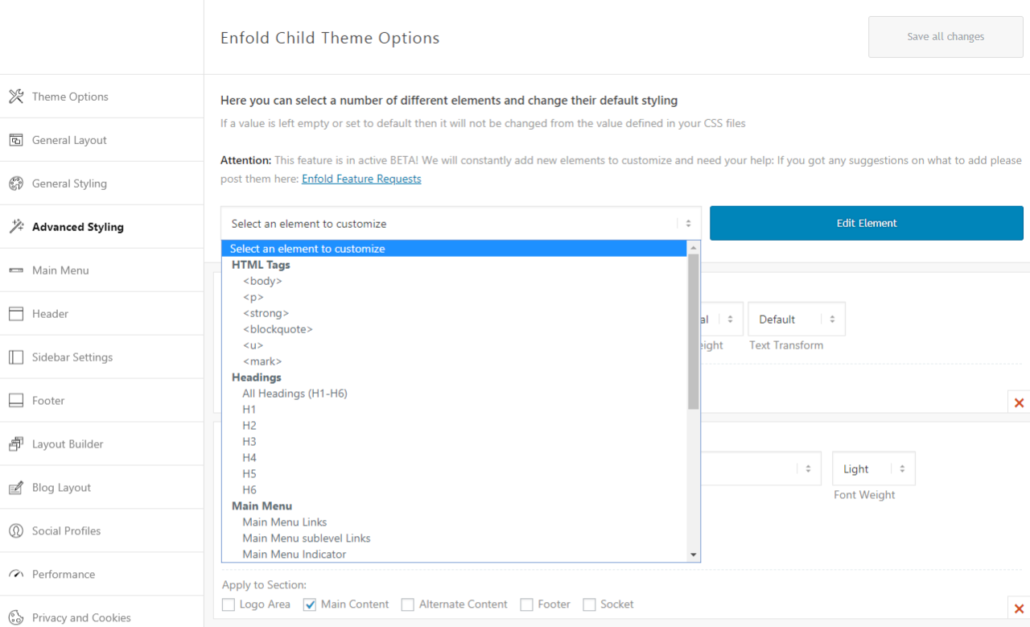Click the Performance gauge icon
This screenshot has height=627, width=1030.
[16, 575]
